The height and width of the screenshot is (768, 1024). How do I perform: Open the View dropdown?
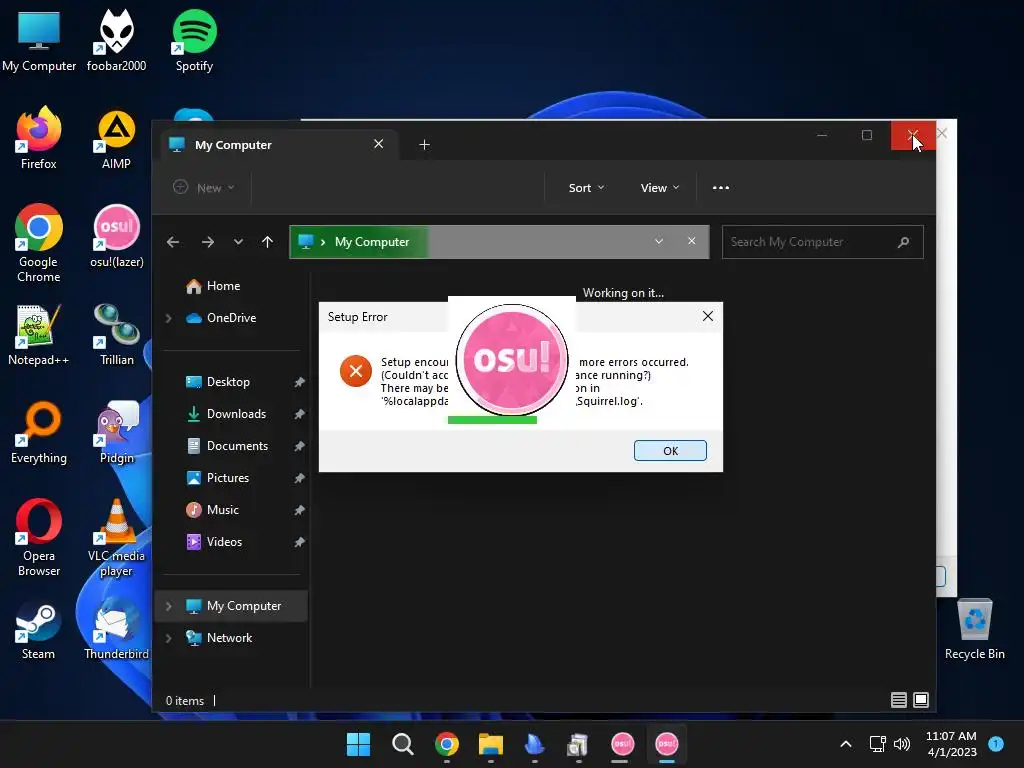tap(660, 188)
